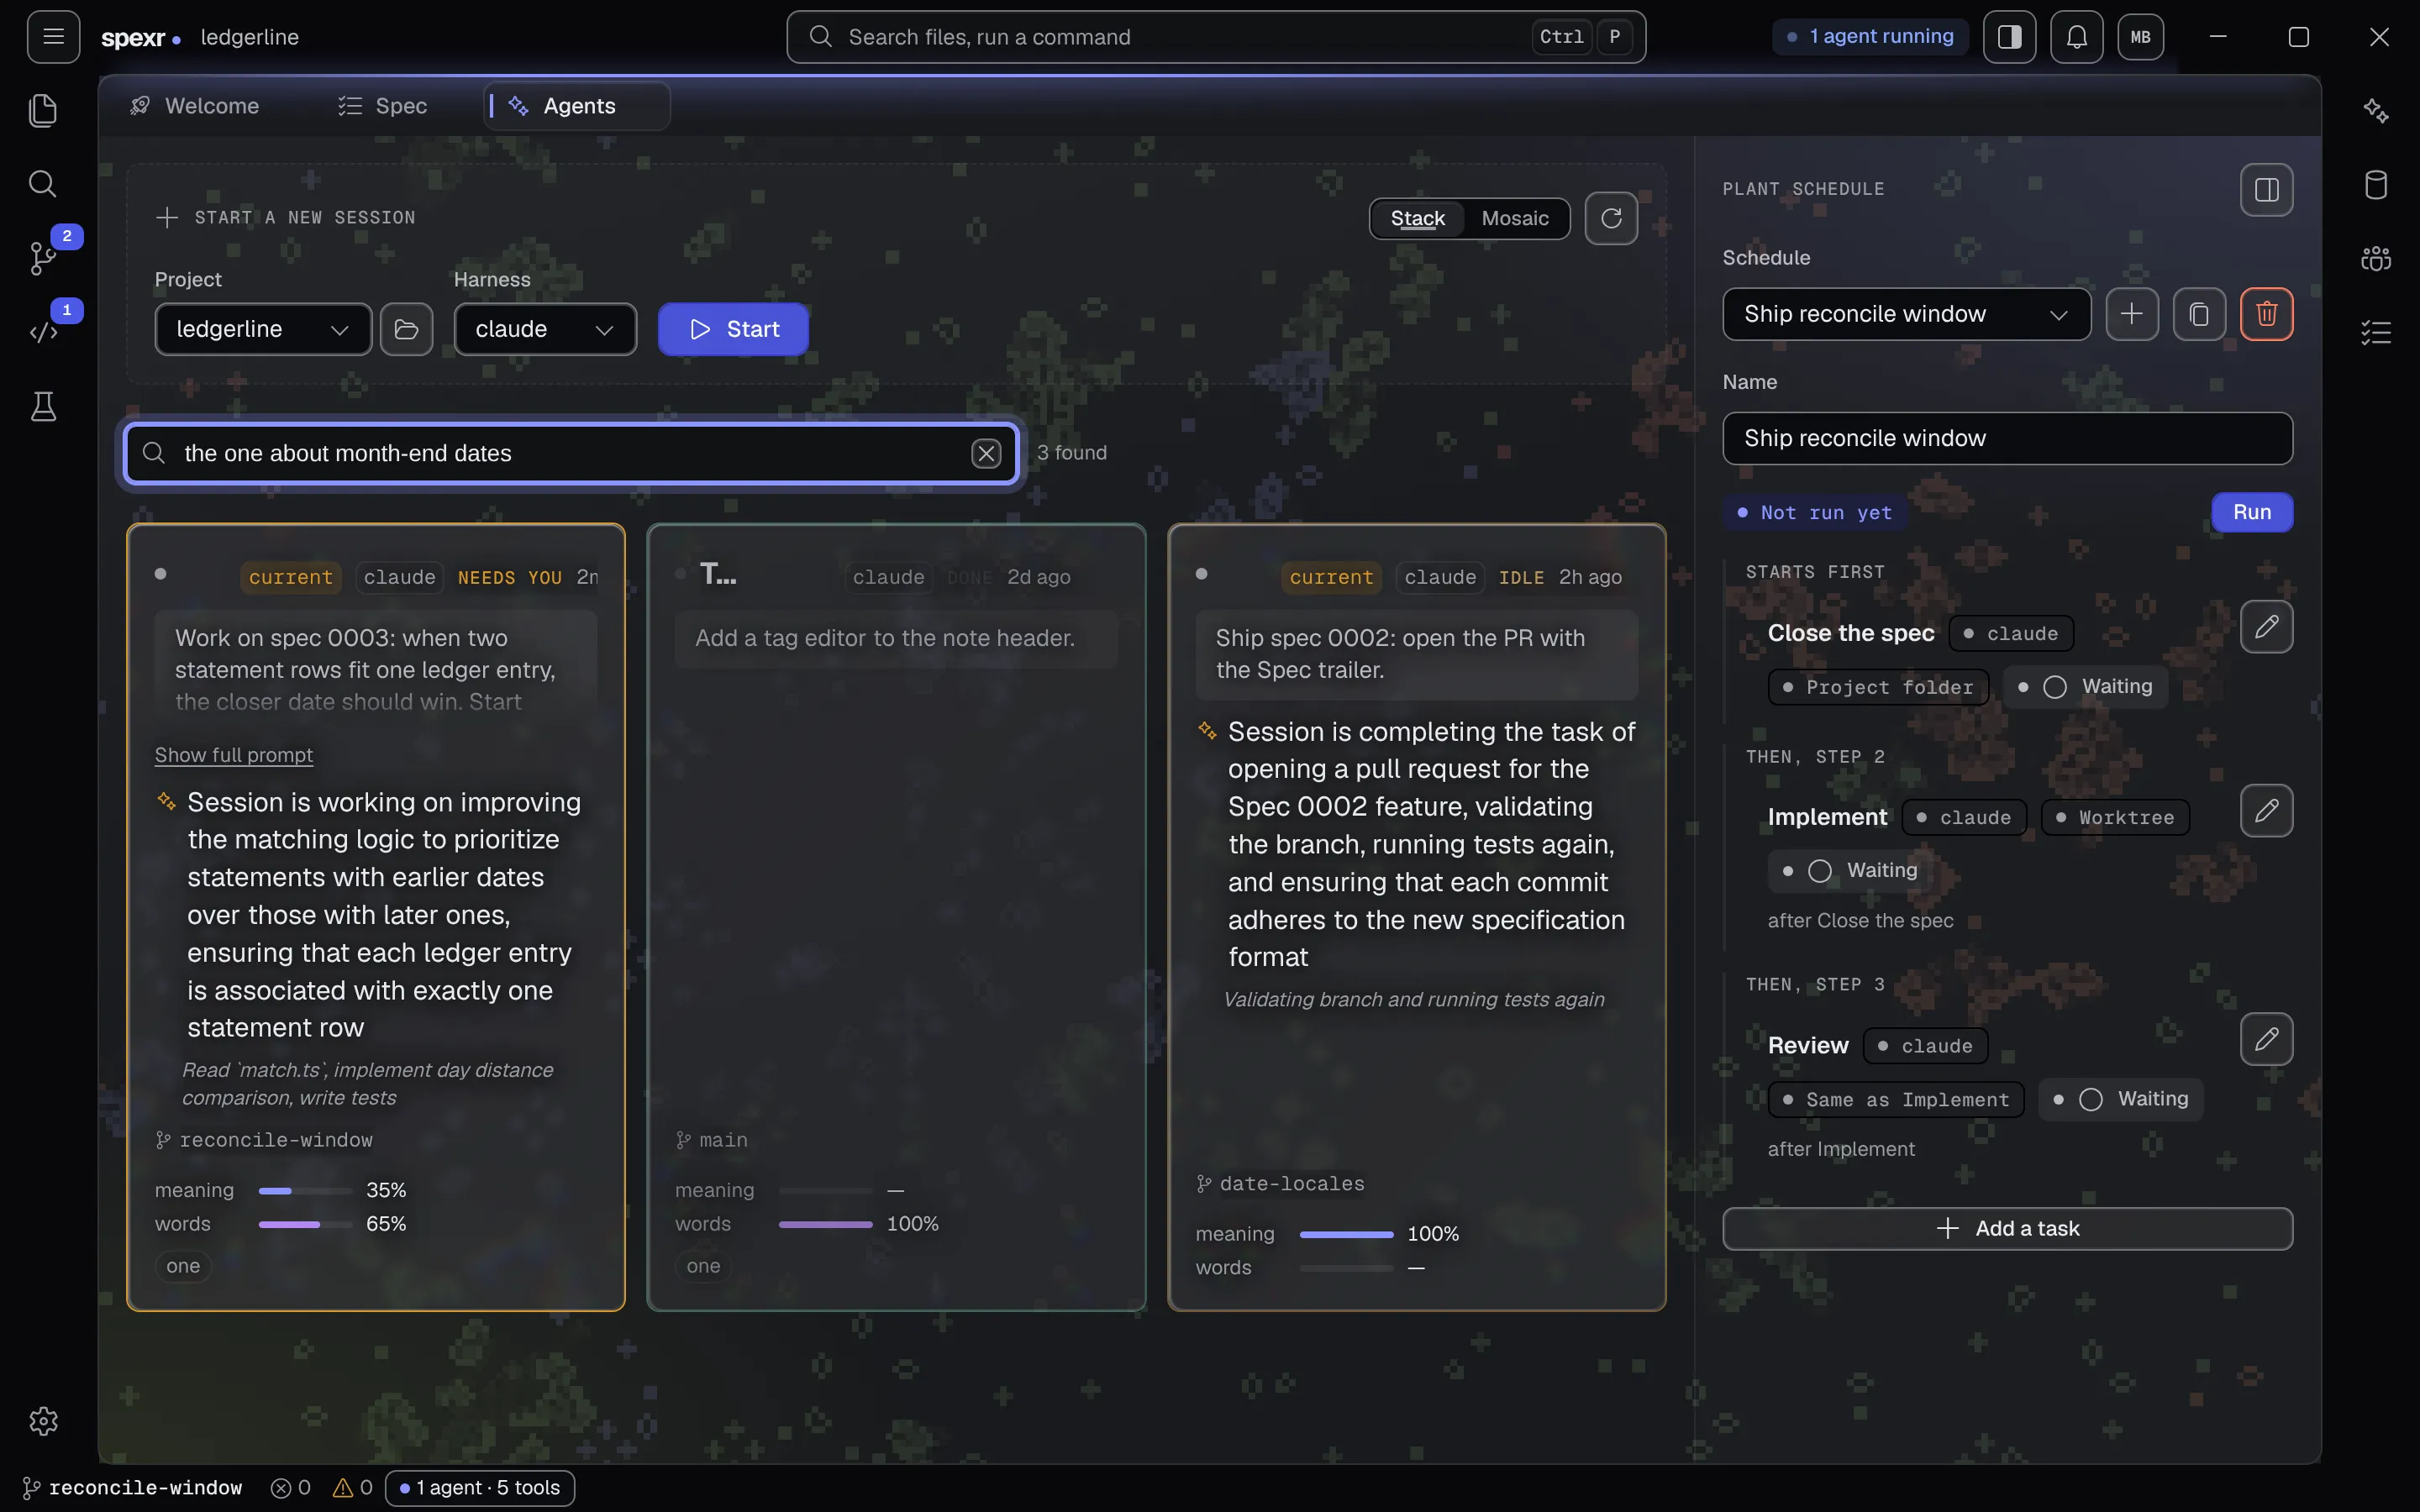Open the notifications bell
Viewport: 2420px width, 1512px height.
point(2076,37)
